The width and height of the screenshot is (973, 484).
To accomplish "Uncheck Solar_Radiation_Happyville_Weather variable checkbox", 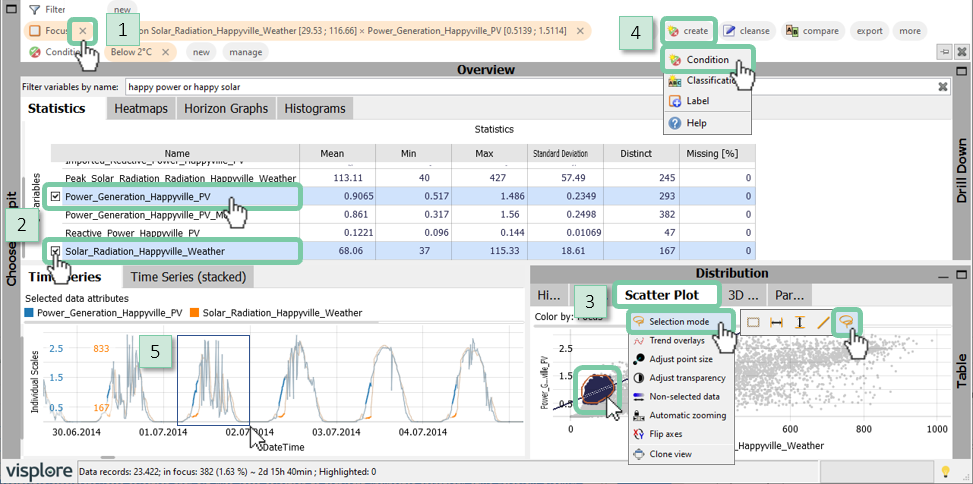I will pos(56,251).
